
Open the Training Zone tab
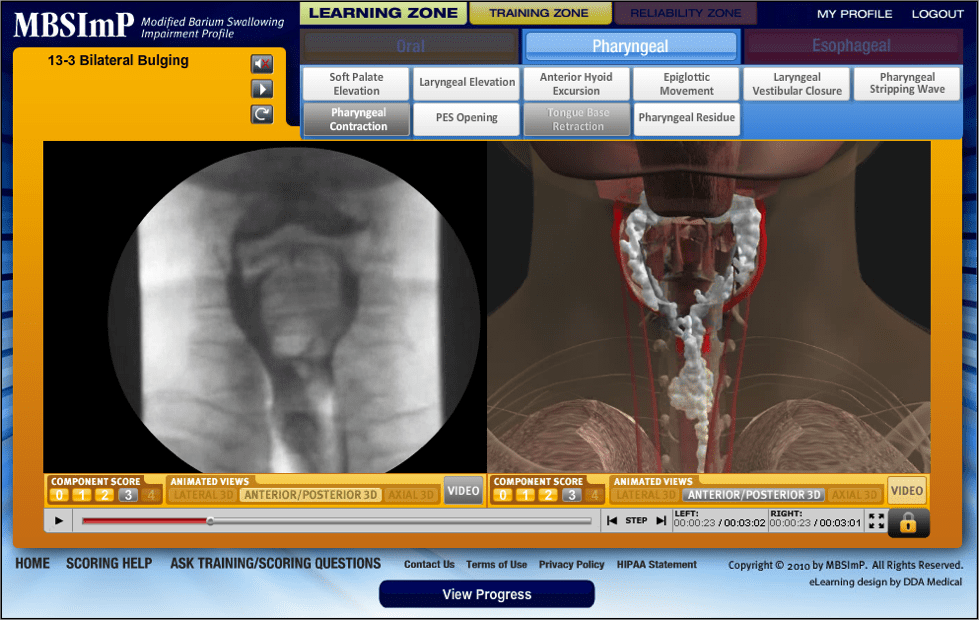(x=538, y=13)
